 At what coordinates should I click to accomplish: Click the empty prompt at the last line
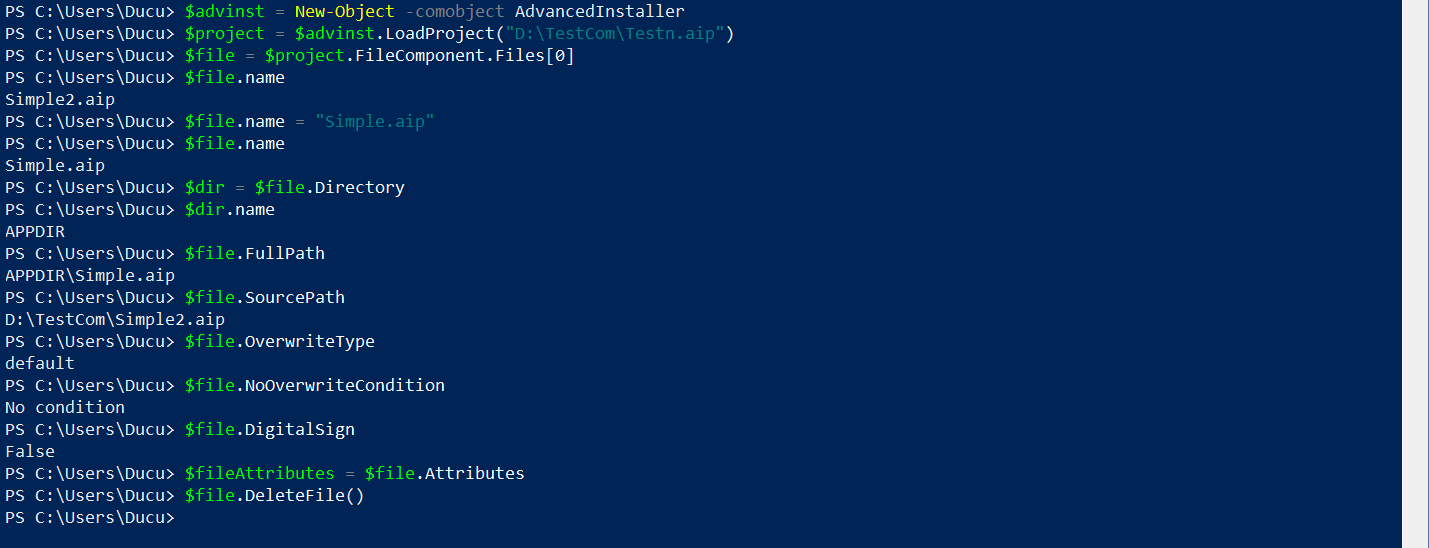(x=90, y=518)
